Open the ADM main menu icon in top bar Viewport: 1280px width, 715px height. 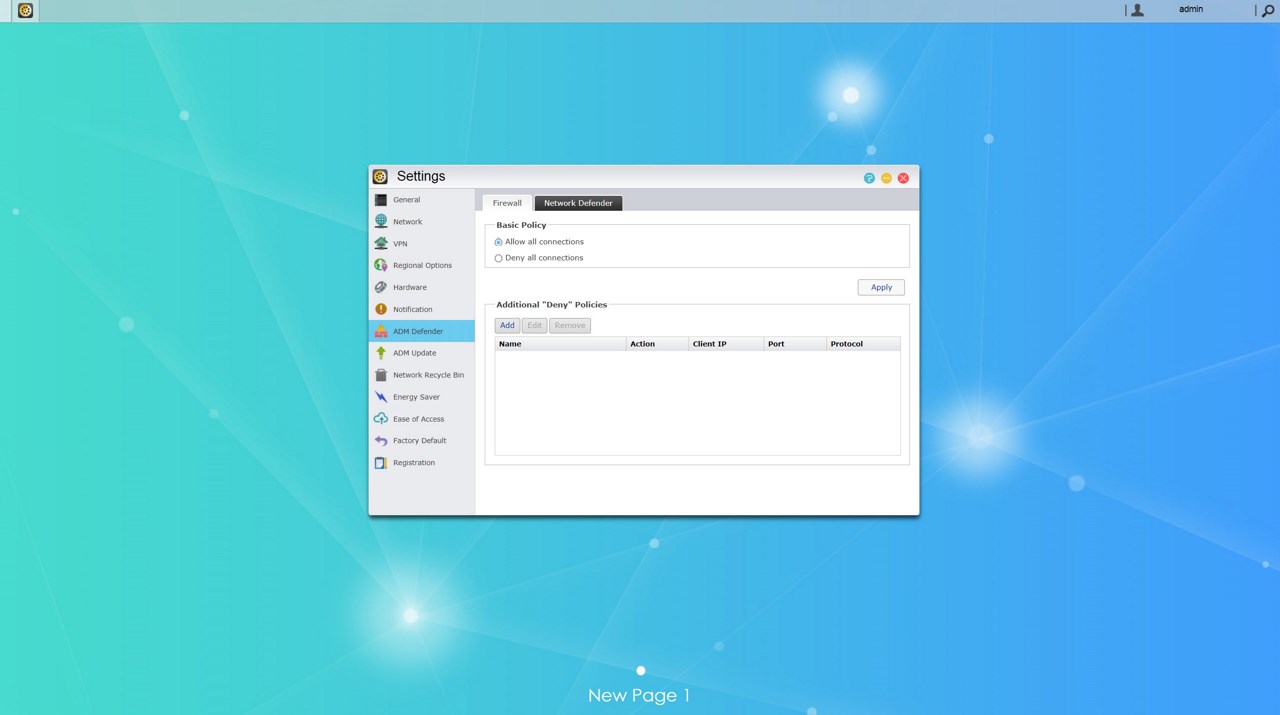click(x=25, y=10)
